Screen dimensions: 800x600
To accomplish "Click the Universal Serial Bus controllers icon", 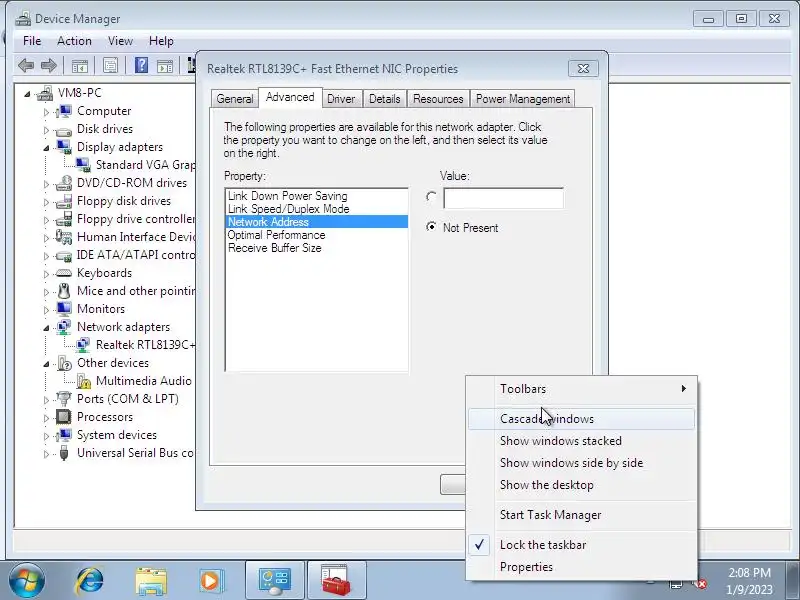I will [64, 453].
